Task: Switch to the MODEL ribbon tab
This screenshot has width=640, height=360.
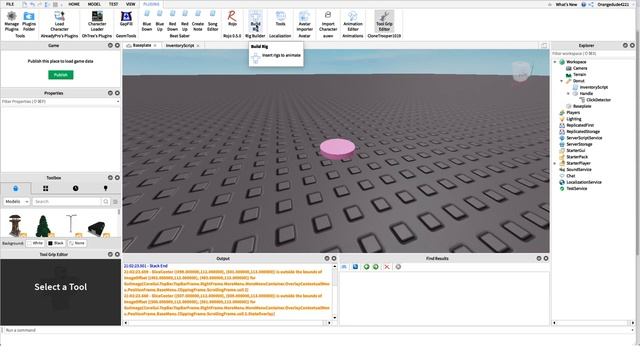Action: [94, 4]
